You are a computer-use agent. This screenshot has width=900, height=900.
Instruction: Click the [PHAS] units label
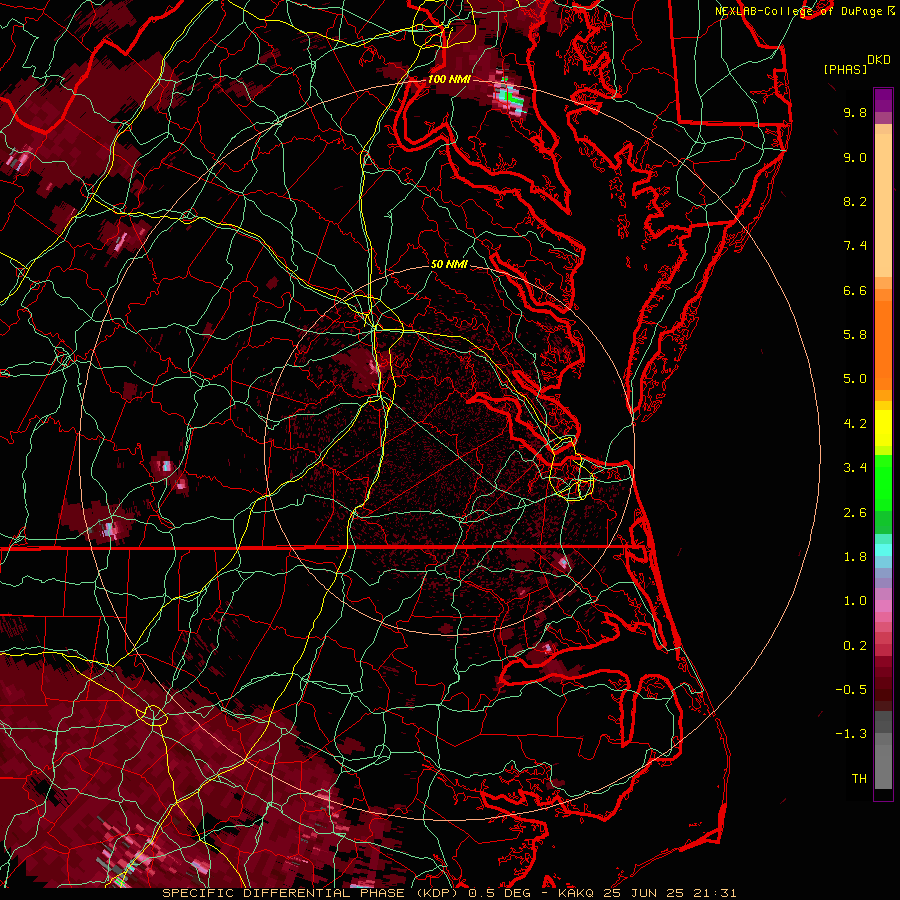point(845,69)
